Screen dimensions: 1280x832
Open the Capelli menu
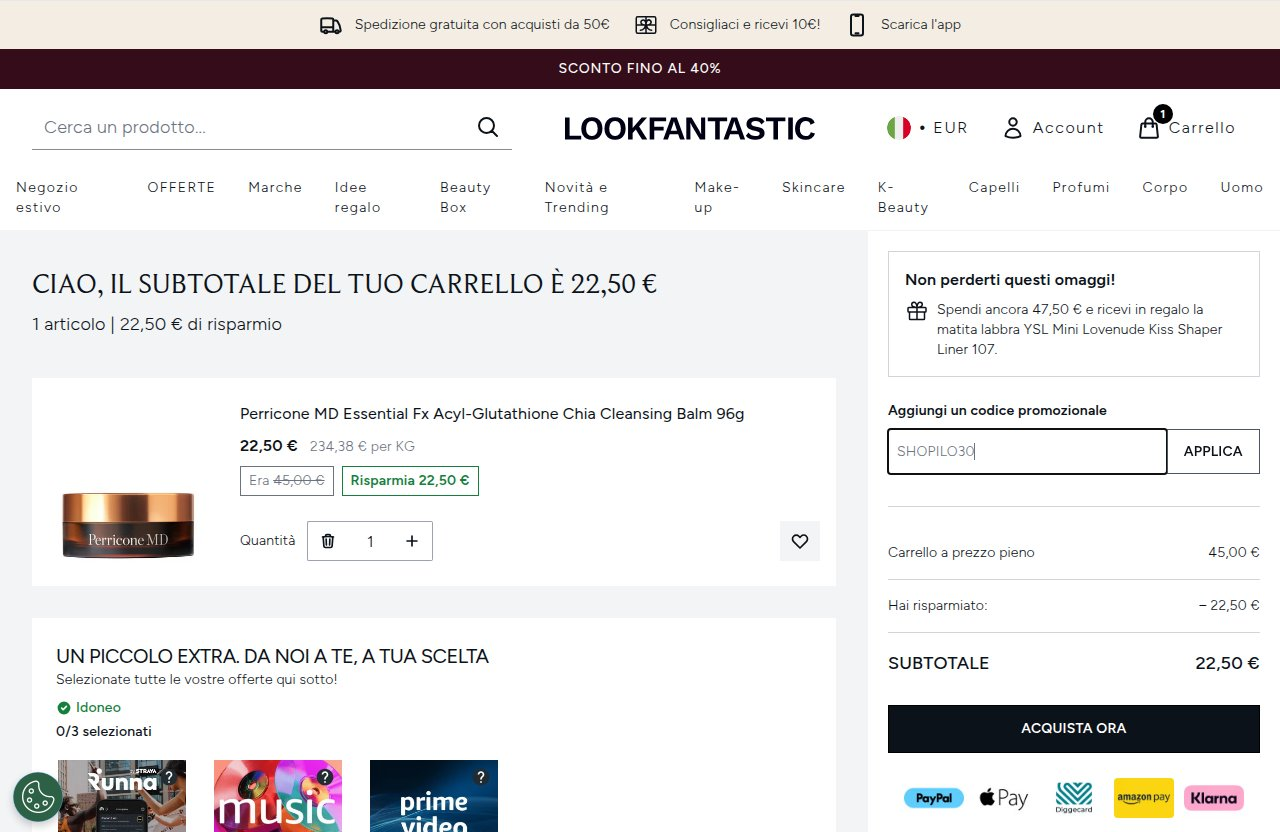pyautogui.click(x=994, y=187)
